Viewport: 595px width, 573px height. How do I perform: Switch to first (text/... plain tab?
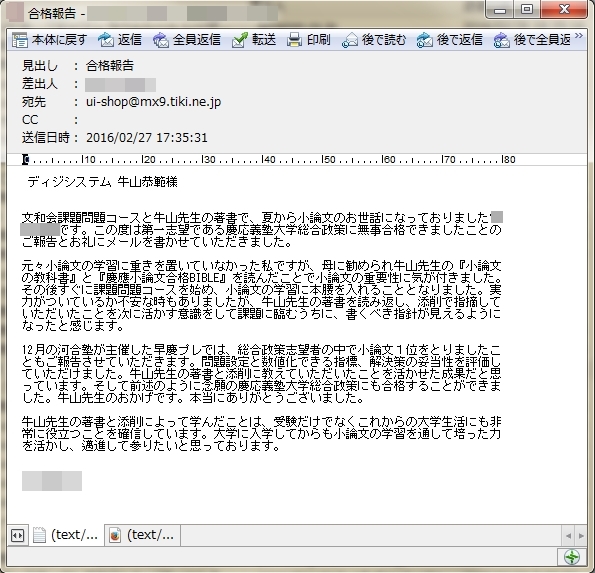tap(66, 535)
